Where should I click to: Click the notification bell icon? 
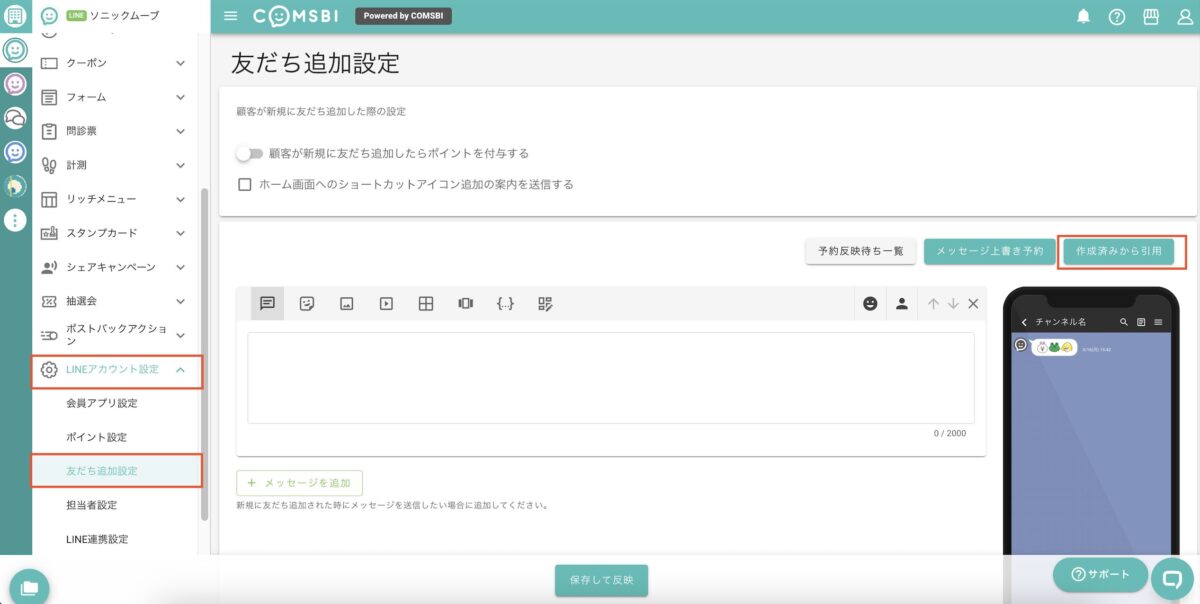[x=1083, y=17]
